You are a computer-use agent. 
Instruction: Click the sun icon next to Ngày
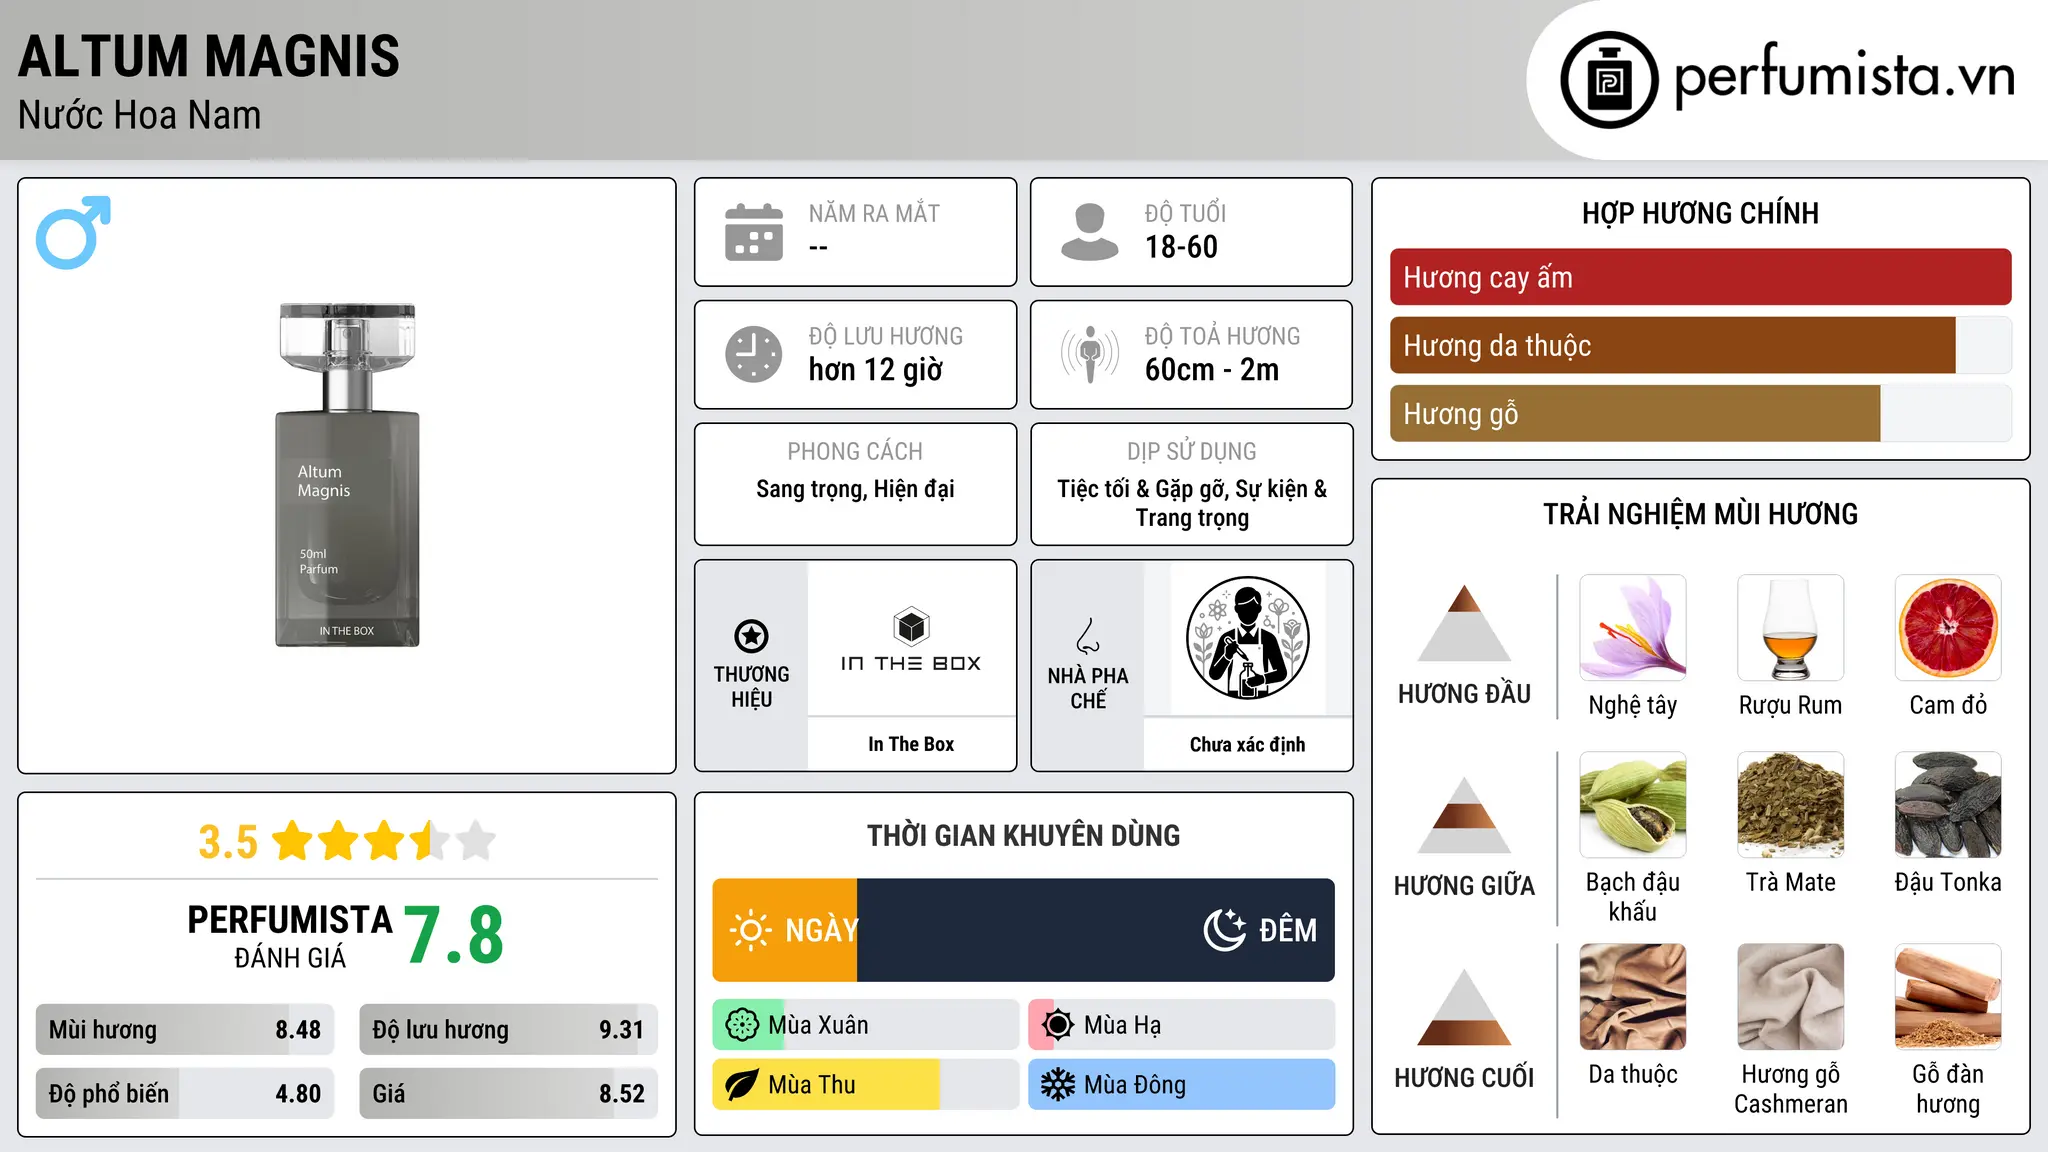point(750,930)
